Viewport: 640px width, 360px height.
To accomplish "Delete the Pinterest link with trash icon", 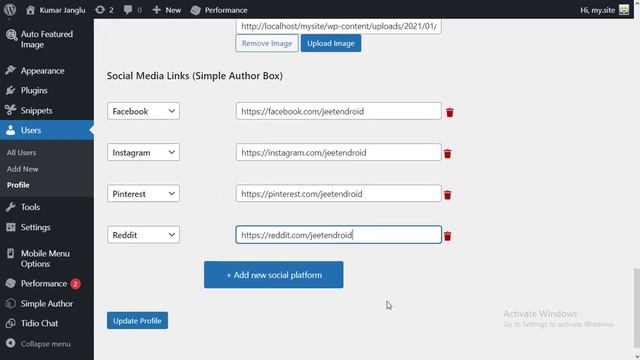I will click(448, 195).
